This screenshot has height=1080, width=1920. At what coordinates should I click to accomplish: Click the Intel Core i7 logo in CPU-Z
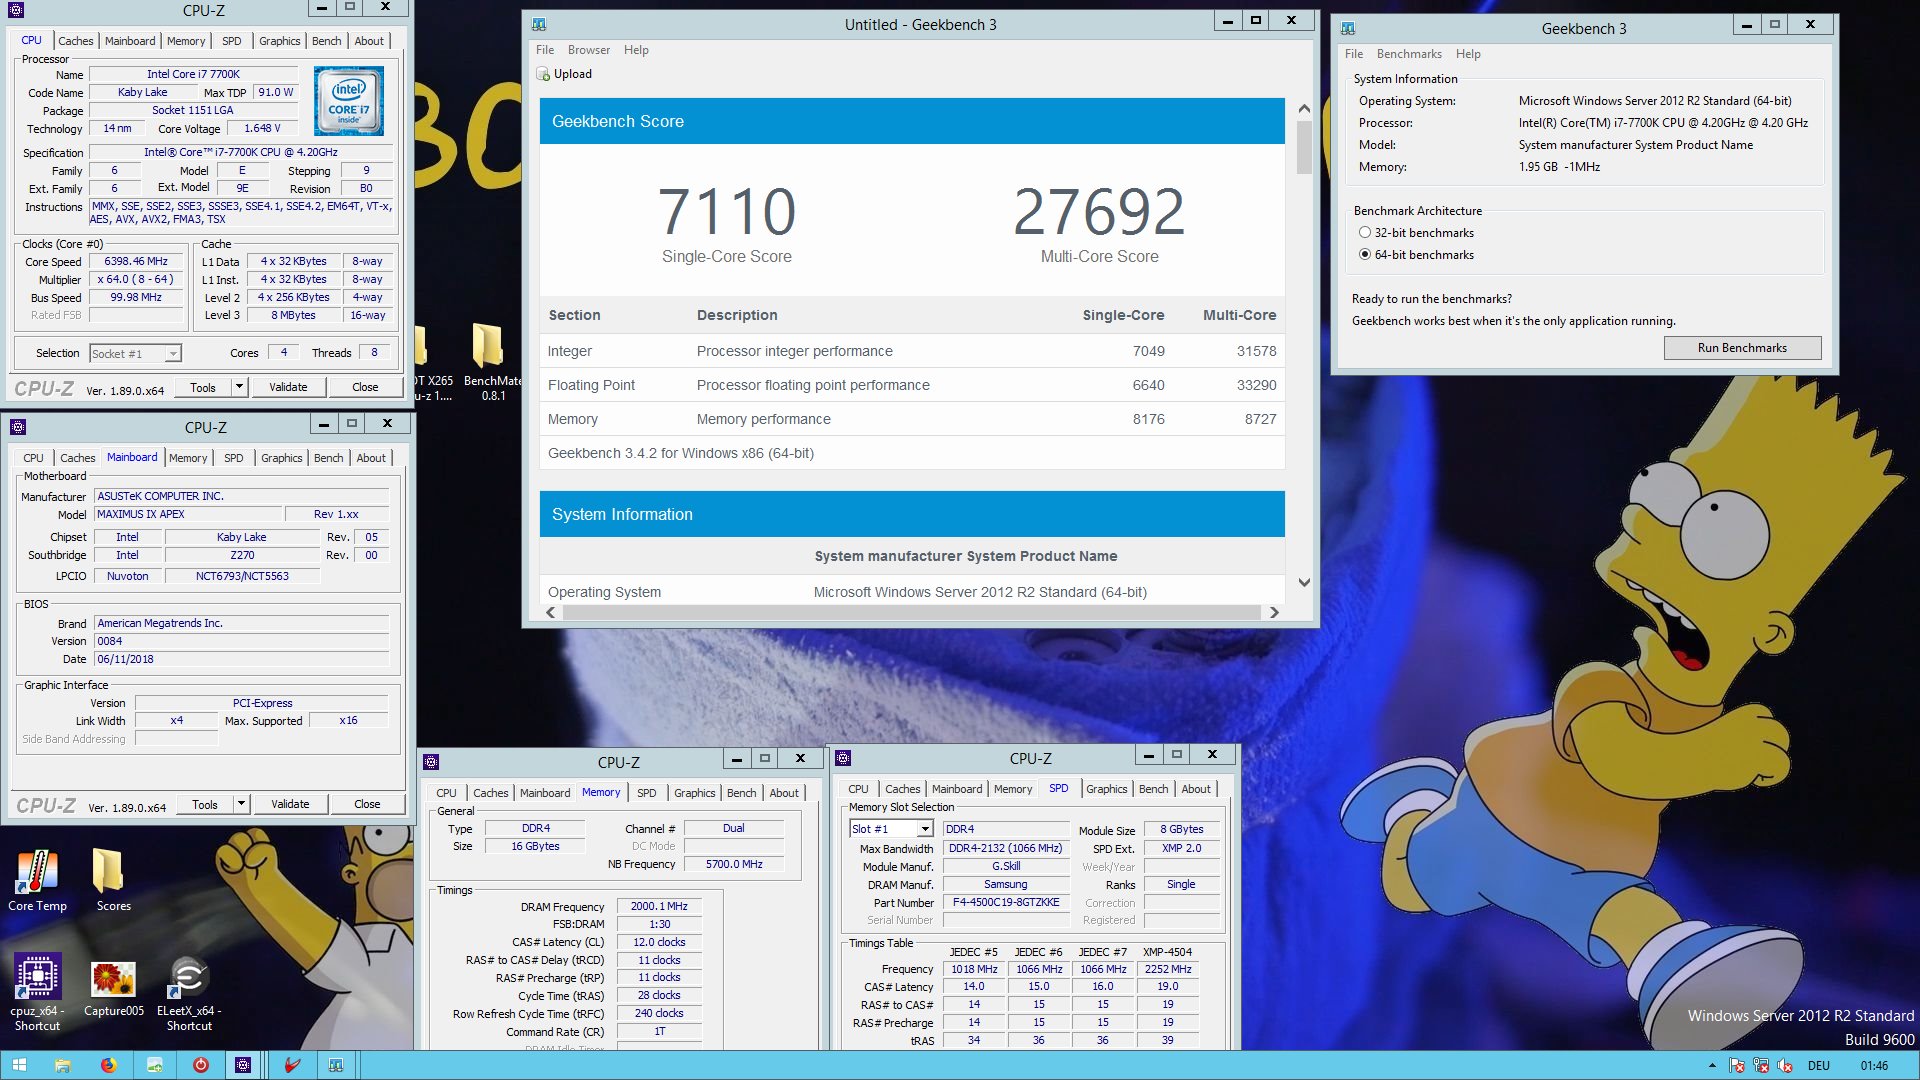click(x=348, y=101)
